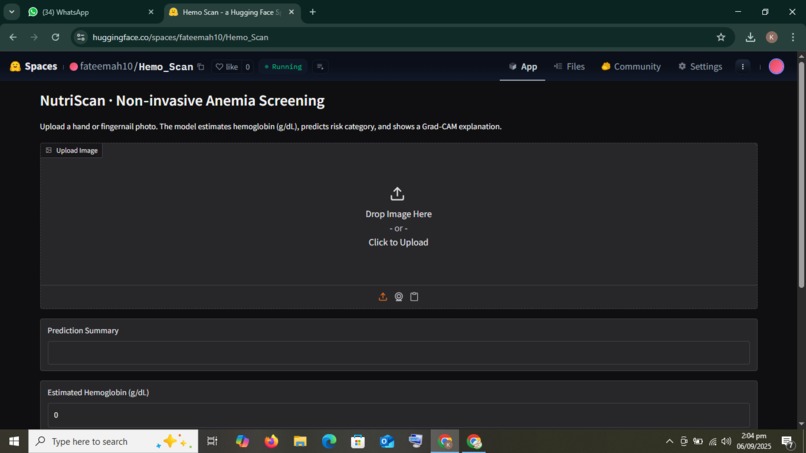The height and width of the screenshot is (453, 806).
Task: Click the Upload Image label
Action: click(71, 150)
